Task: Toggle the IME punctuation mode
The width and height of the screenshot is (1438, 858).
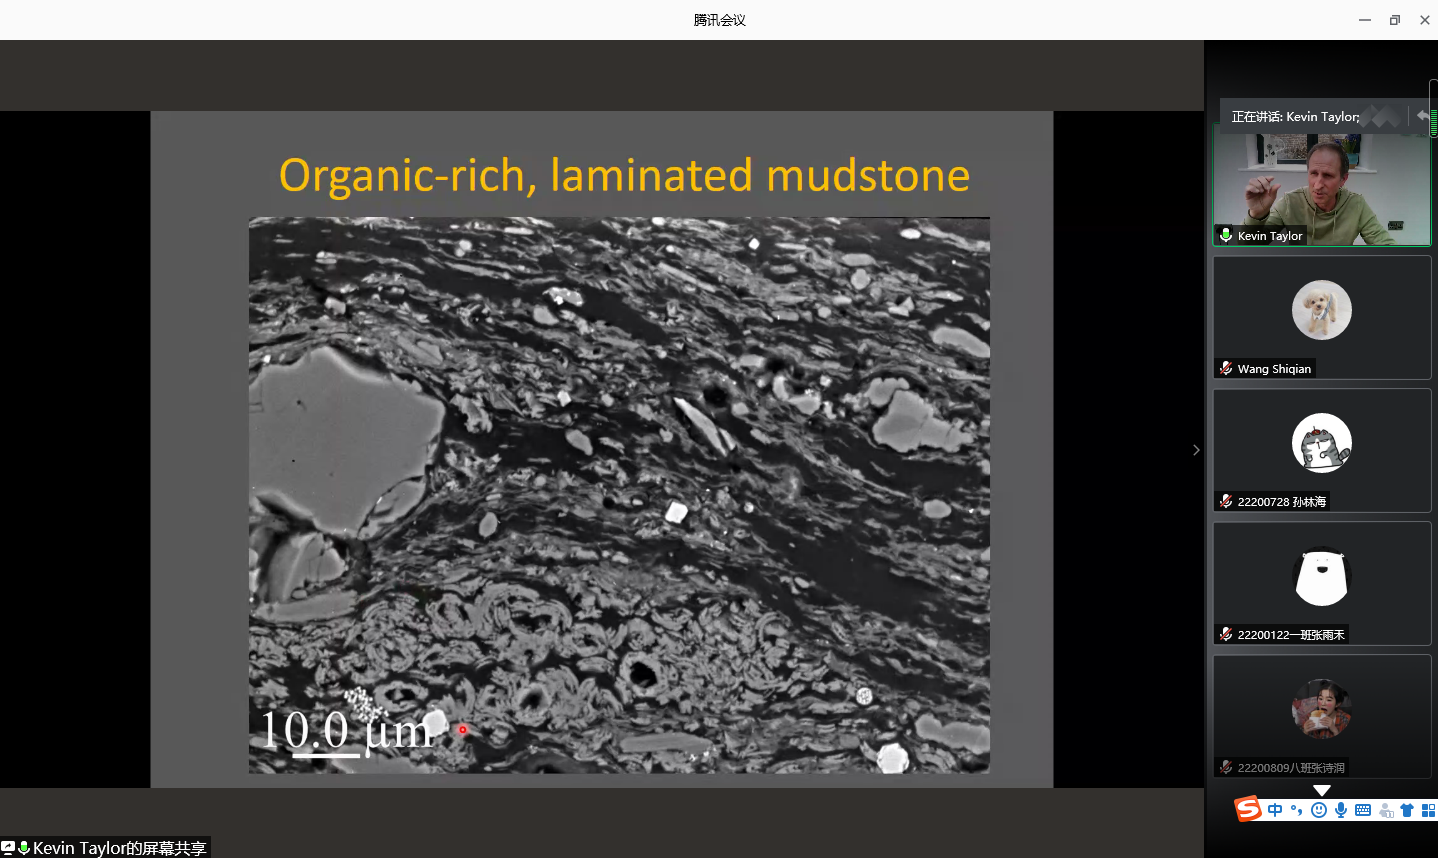Action: 1297,810
